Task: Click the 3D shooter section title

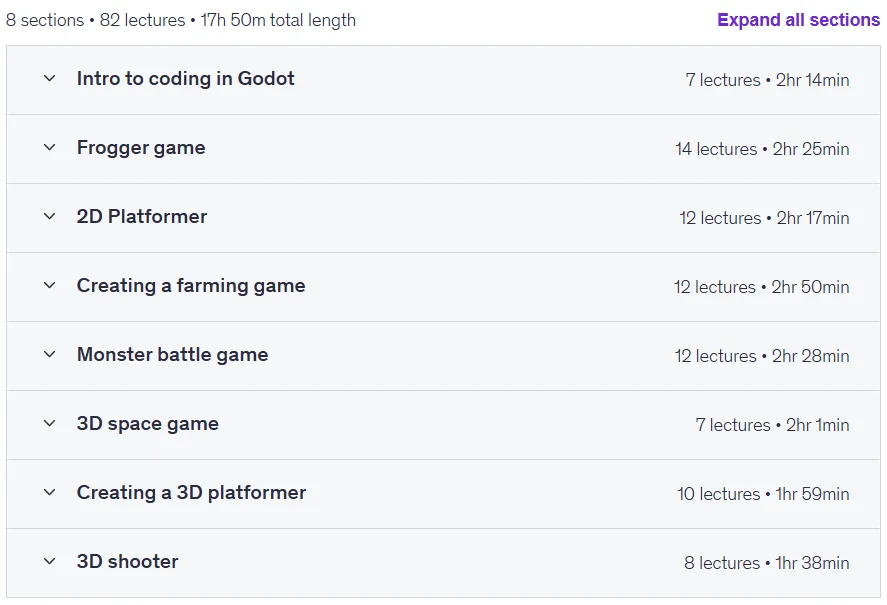Action: [127, 562]
